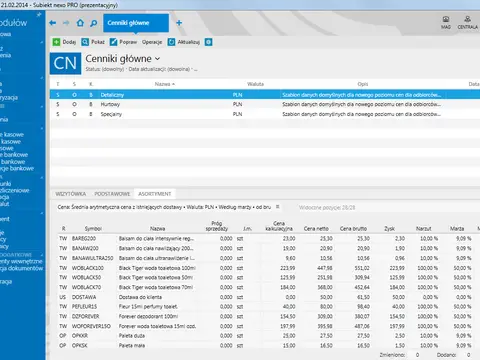Viewport: 480px width, 360px height.
Task: Click the pin icon atop the modules sidebar
Action: 39,15
